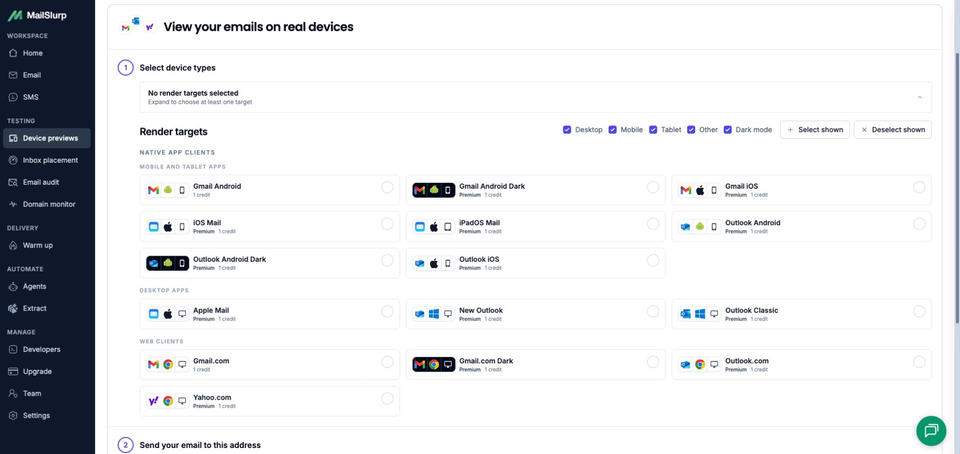Click the Home house icon in sidebar
Viewport: 960px width, 454px height.
[x=13, y=53]
